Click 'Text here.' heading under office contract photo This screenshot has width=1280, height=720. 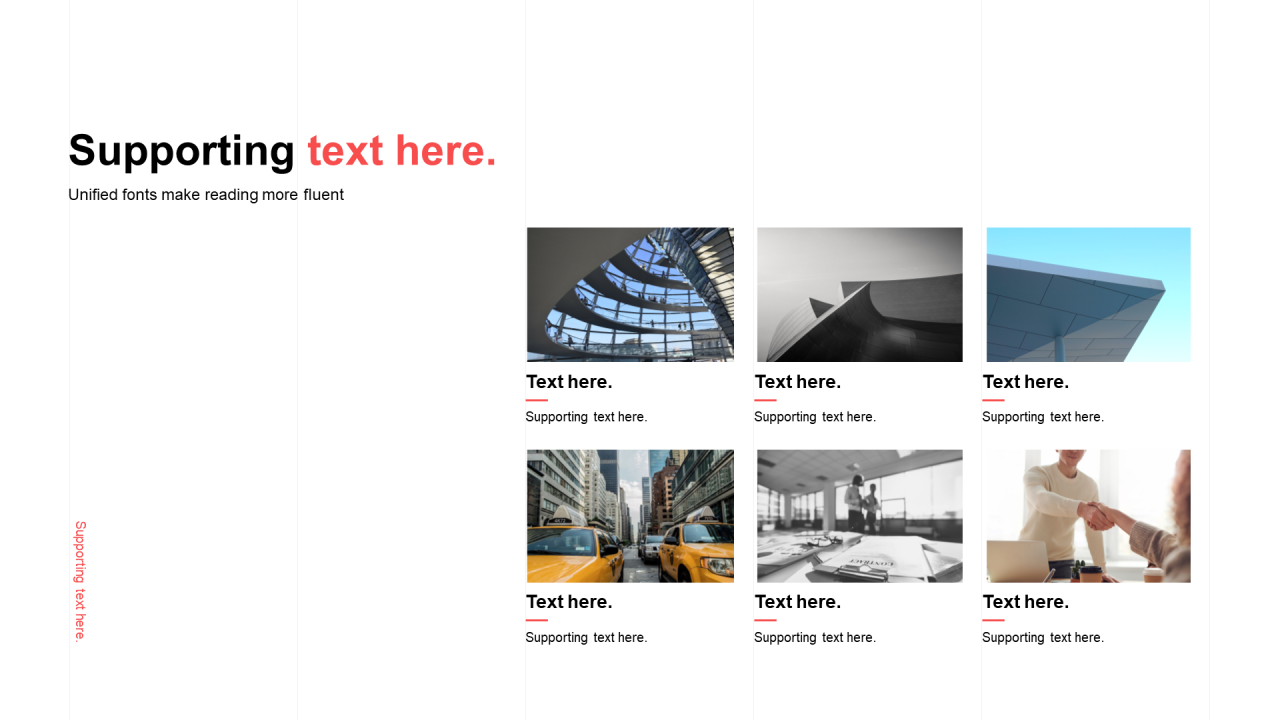[x=798, y=602]
